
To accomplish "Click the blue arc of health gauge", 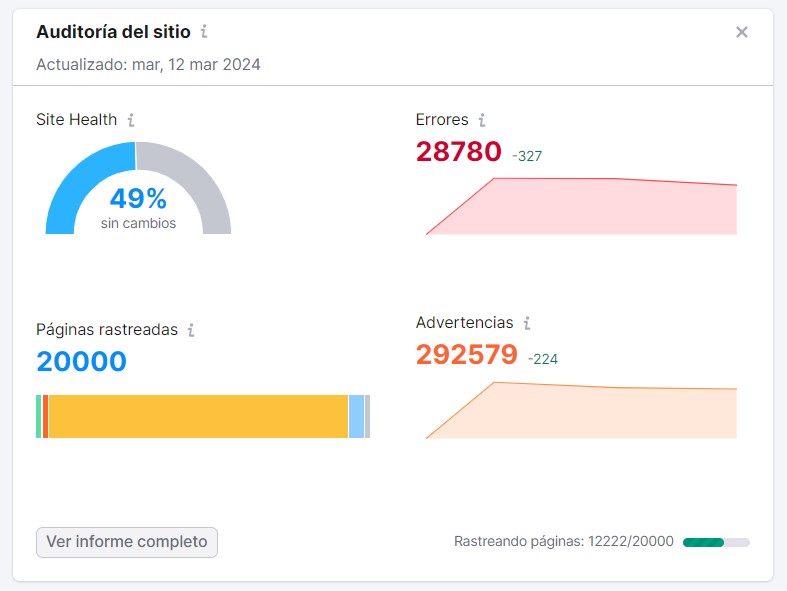I will [x=72, y=180].
